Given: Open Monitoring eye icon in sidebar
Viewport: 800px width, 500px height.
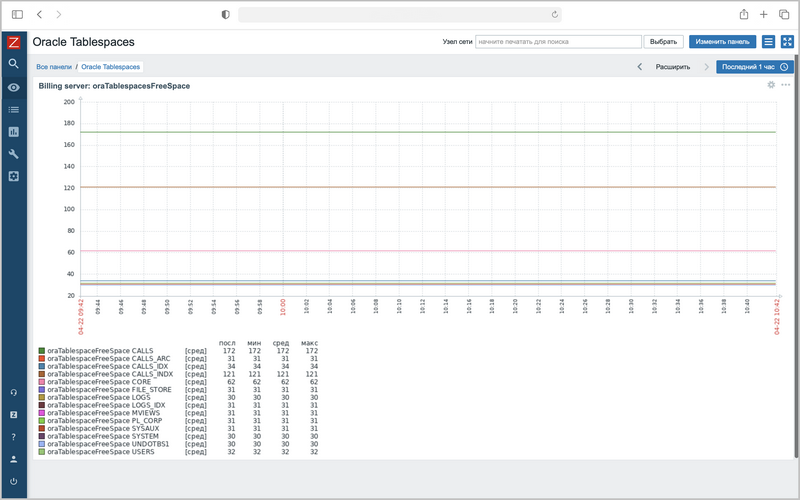Looking at the screenshot, I should (x=14, y=87).
